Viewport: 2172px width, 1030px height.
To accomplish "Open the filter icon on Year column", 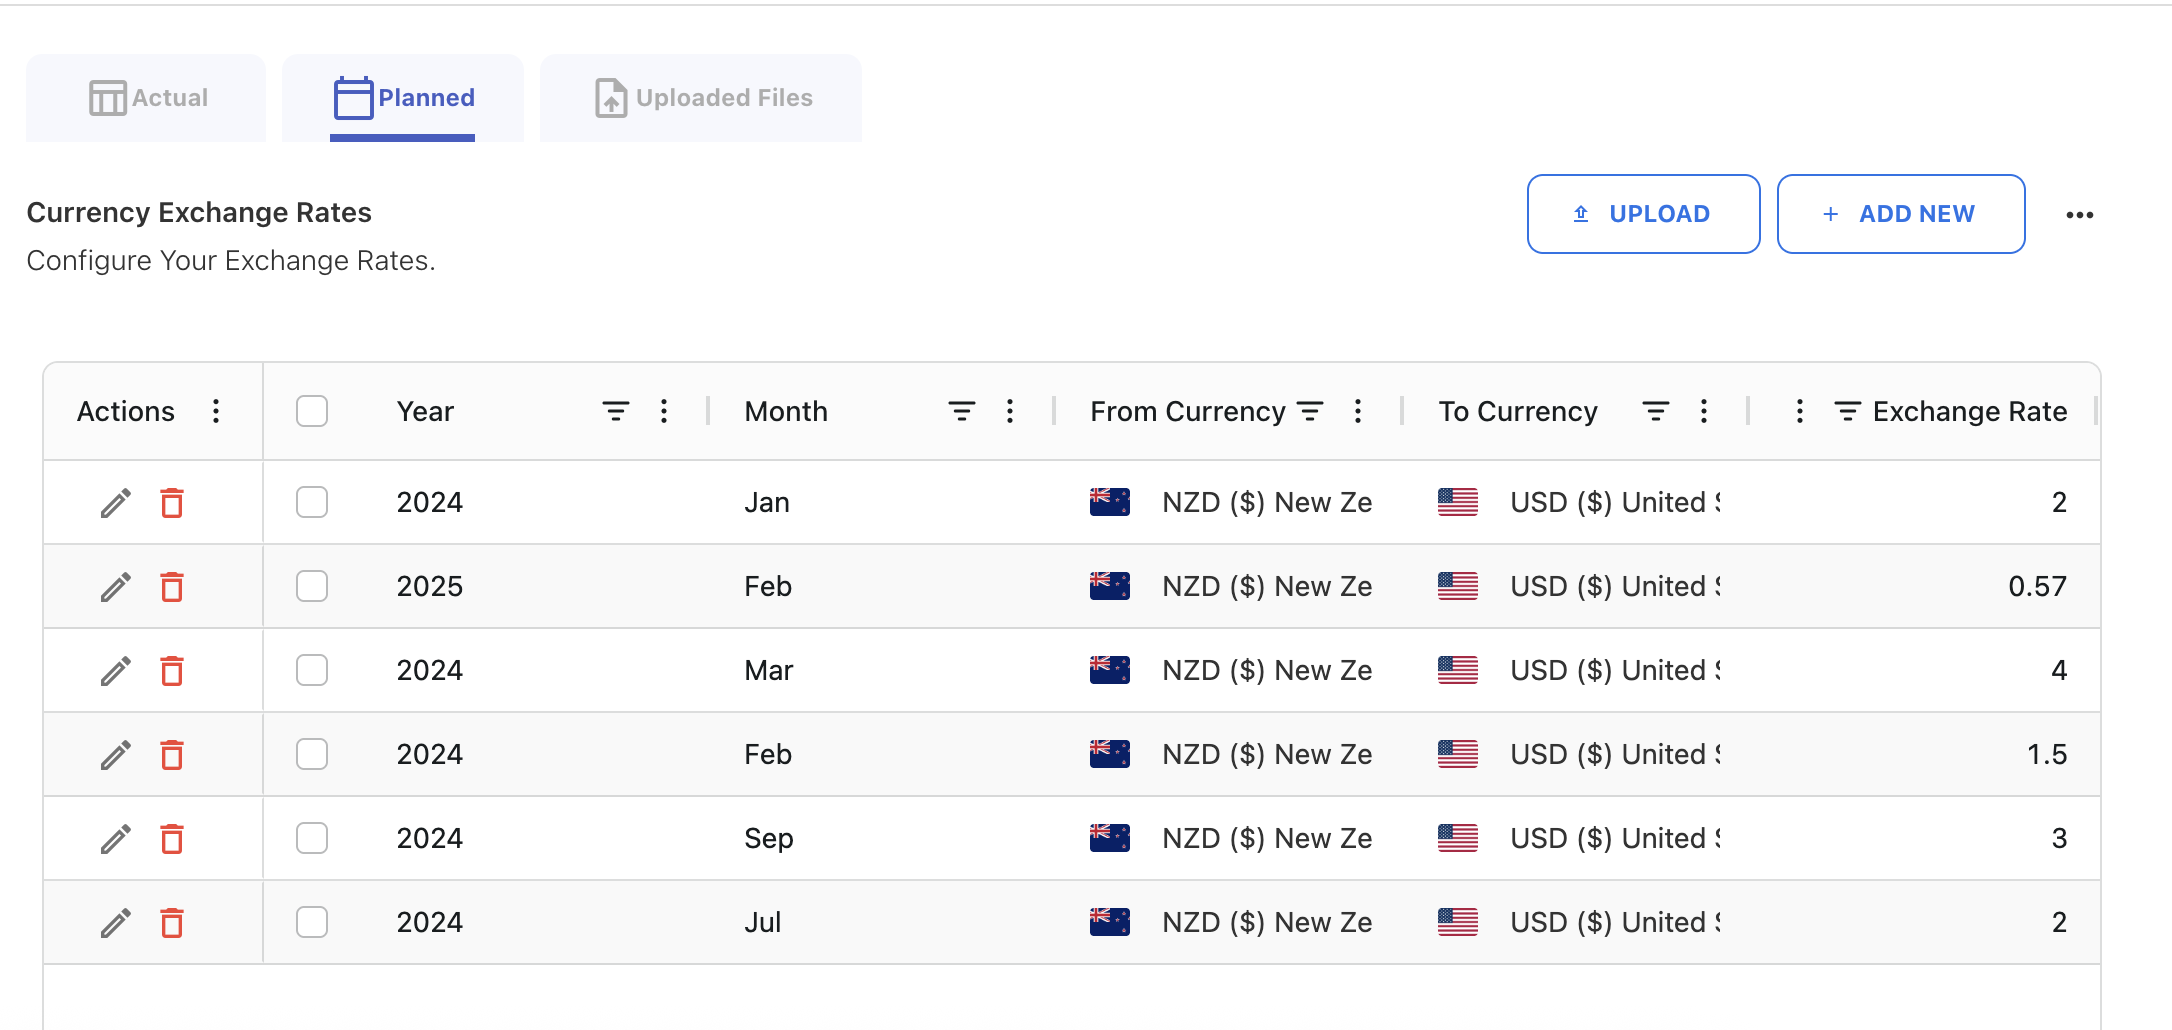I will (x=614, y=410).
